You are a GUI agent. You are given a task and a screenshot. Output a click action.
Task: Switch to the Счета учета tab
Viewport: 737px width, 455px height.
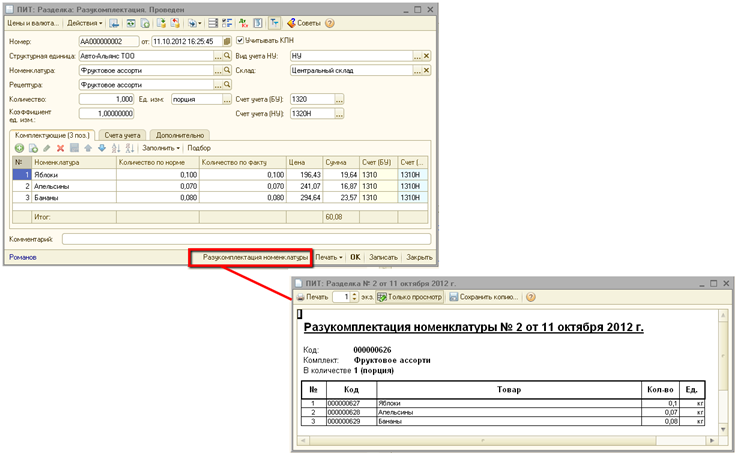pos(122,134)
